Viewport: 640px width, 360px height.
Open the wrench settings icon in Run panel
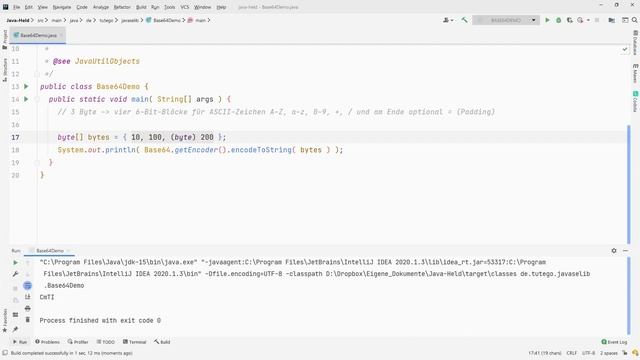click(16, 274)
